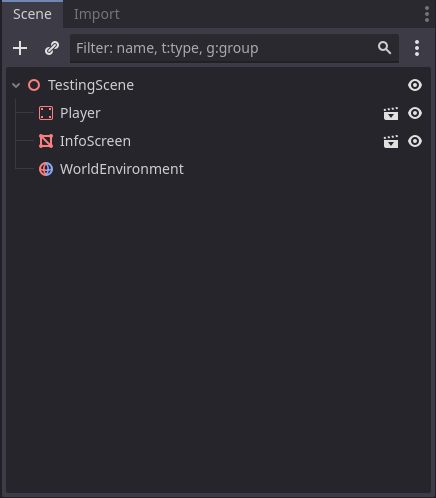Click the Add Child Node plus icon
This screenshot has width=436, height=498.
20,48
